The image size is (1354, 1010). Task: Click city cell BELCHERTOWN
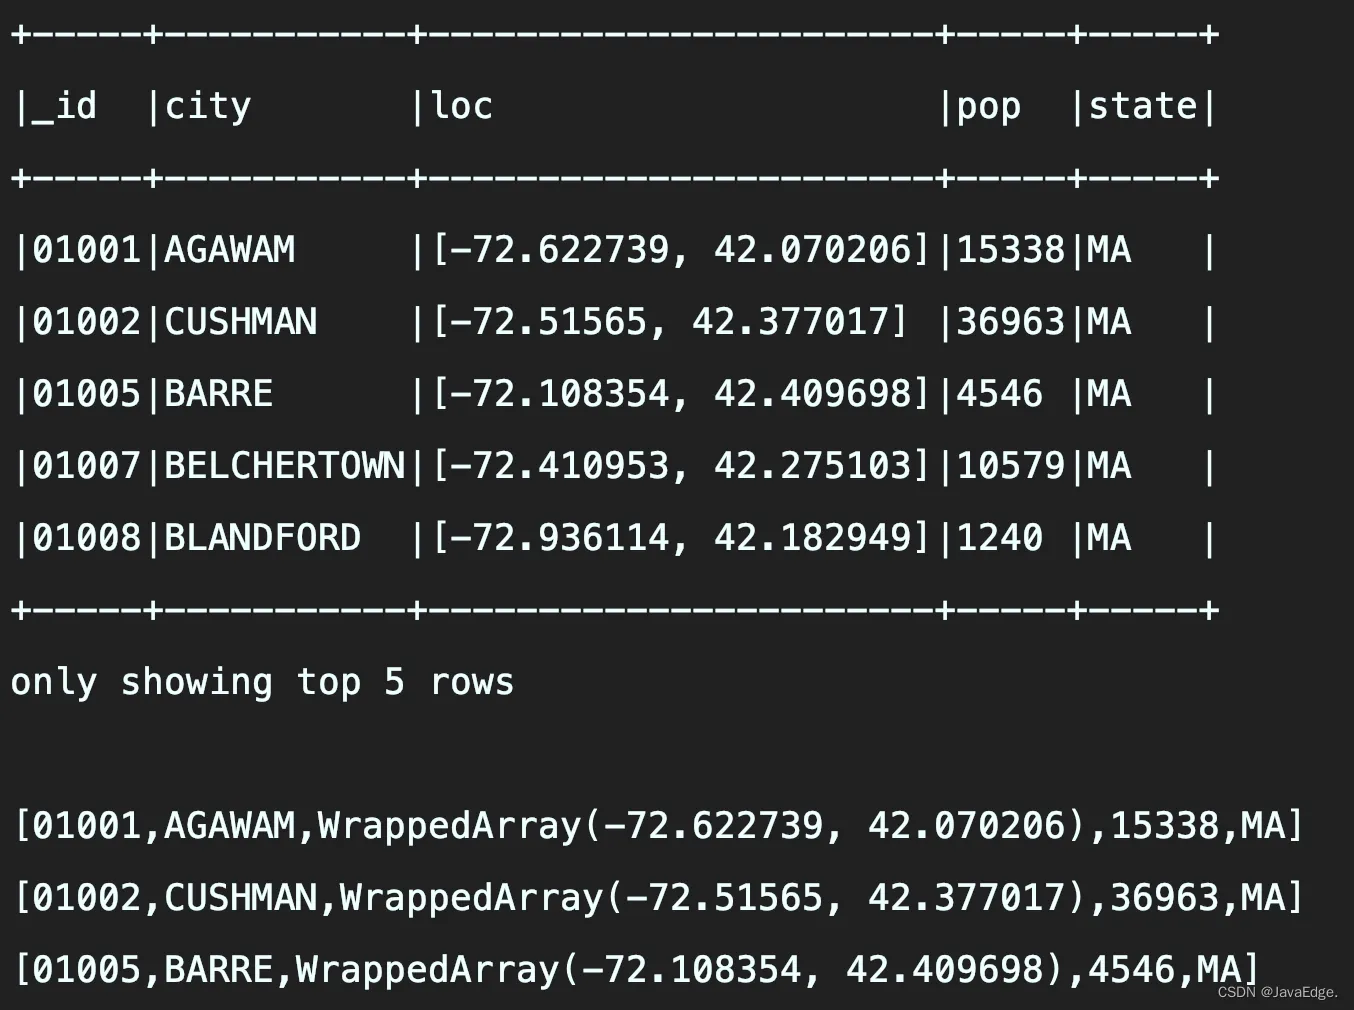click(284, 466)
